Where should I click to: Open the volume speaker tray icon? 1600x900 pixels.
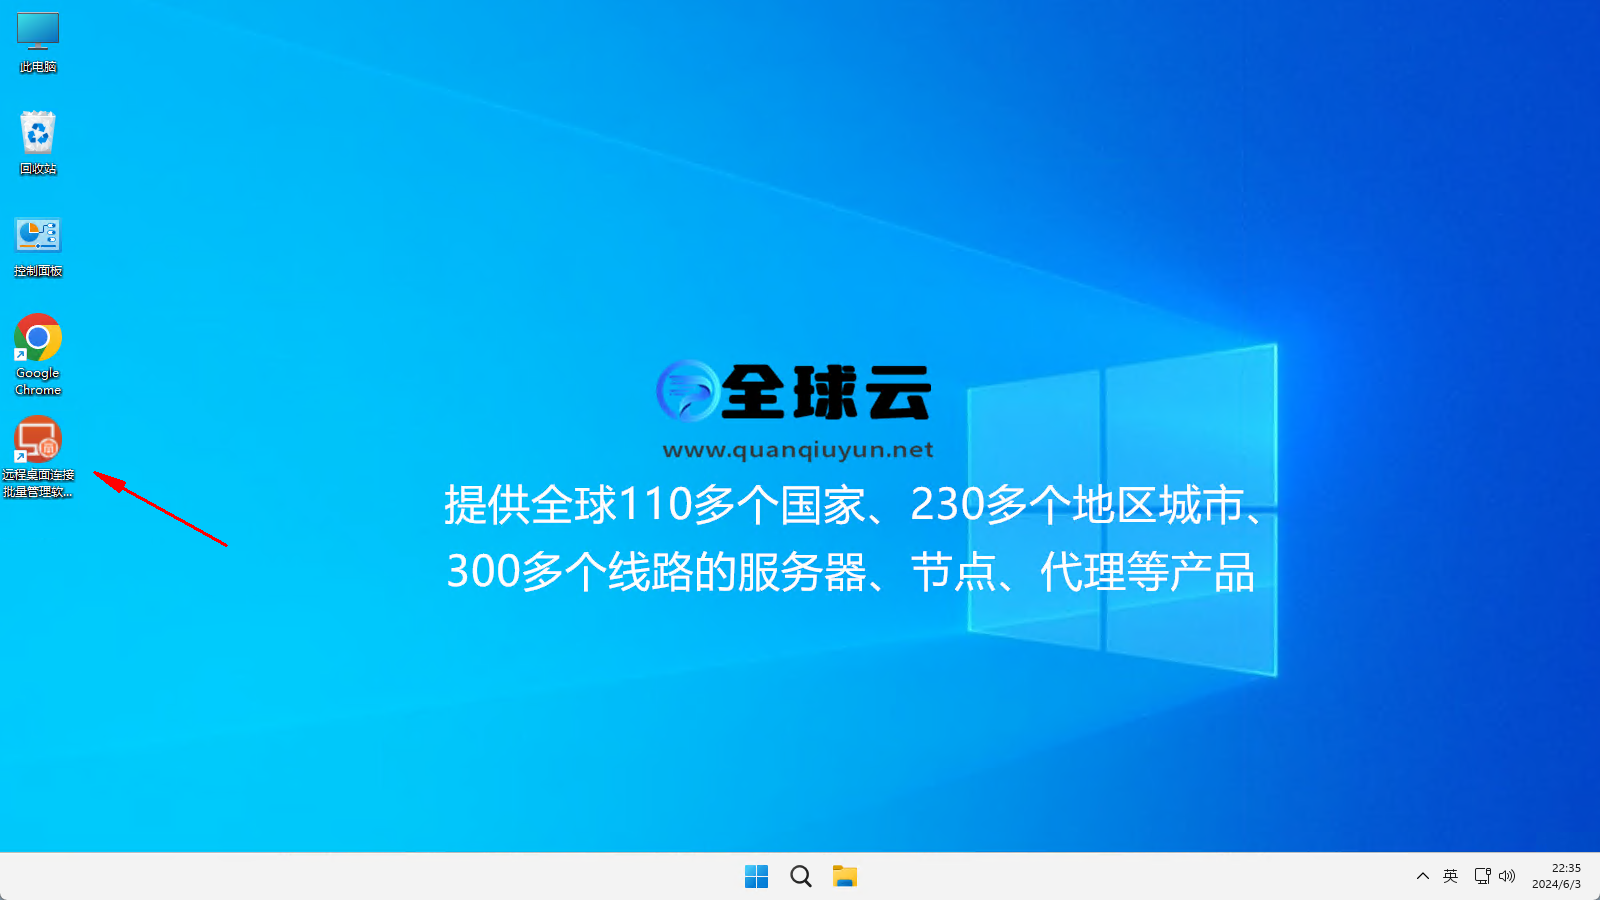click(x=1507, y=876)
